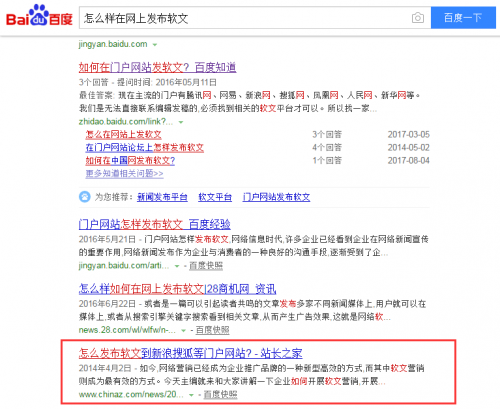Open recommended search 门户网站发布软文
The width and height of the screenshot is (500, 409).
(276, 197)
